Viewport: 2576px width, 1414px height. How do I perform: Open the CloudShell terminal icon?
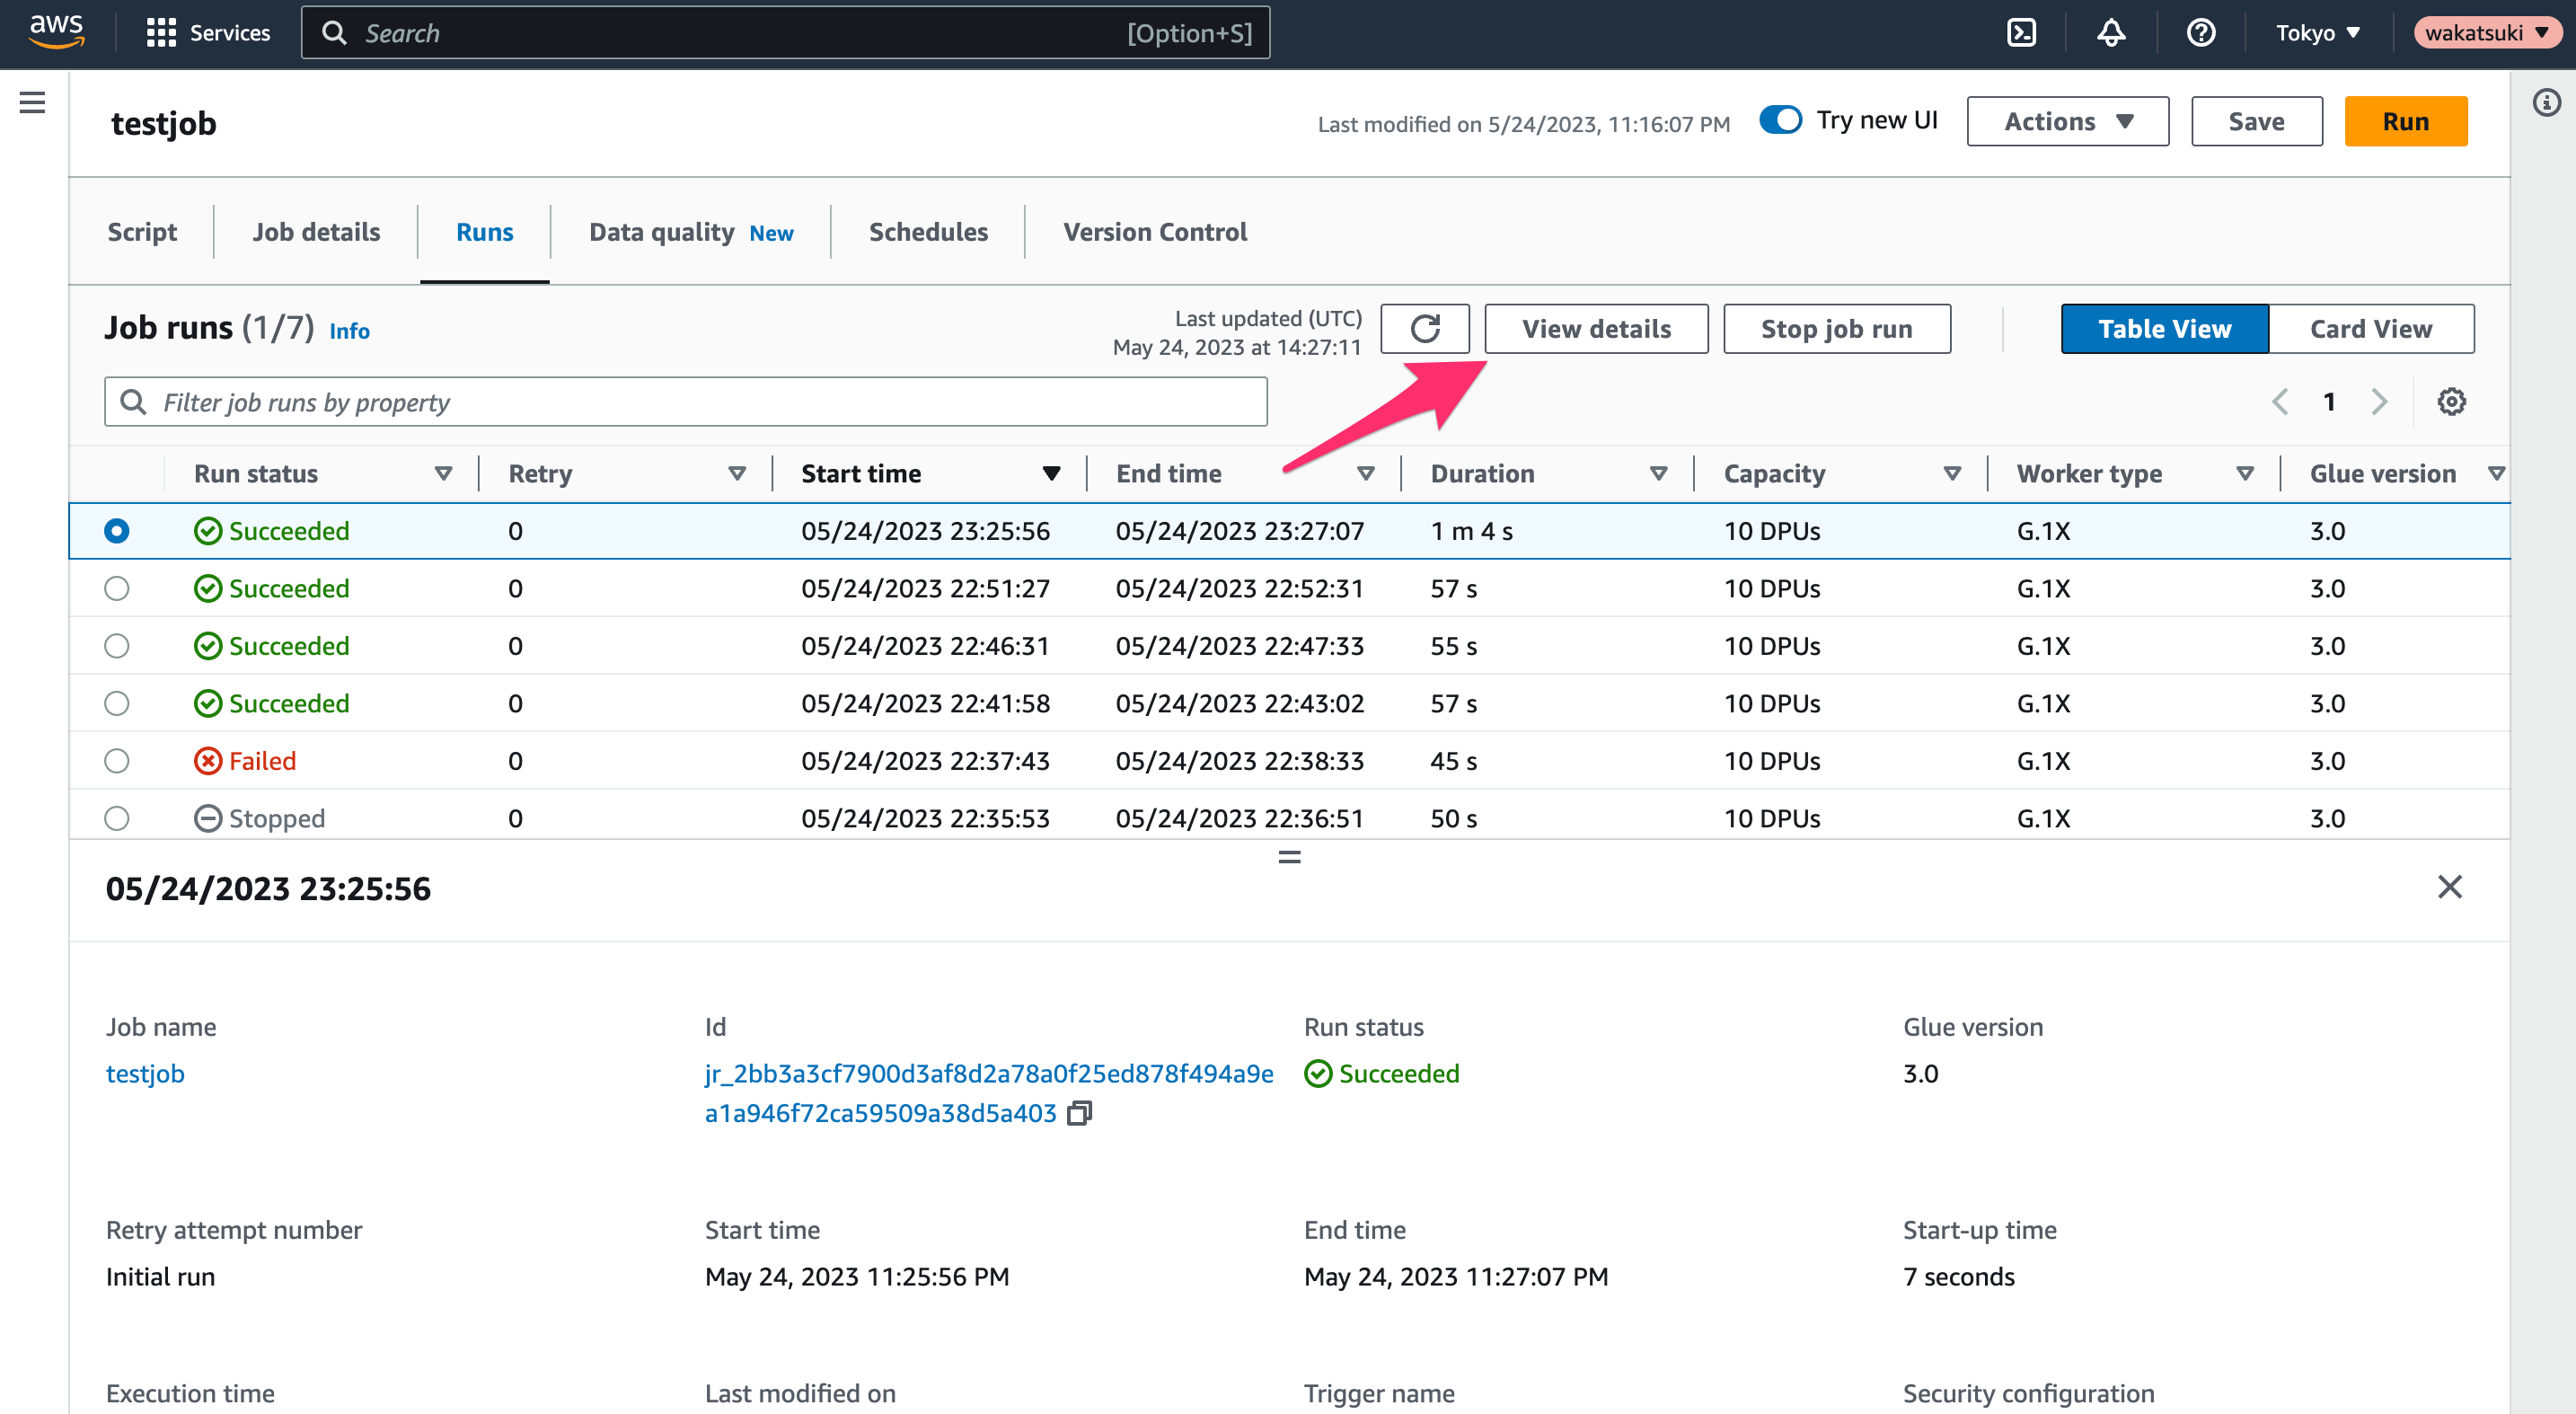(x=2021, y=33)
